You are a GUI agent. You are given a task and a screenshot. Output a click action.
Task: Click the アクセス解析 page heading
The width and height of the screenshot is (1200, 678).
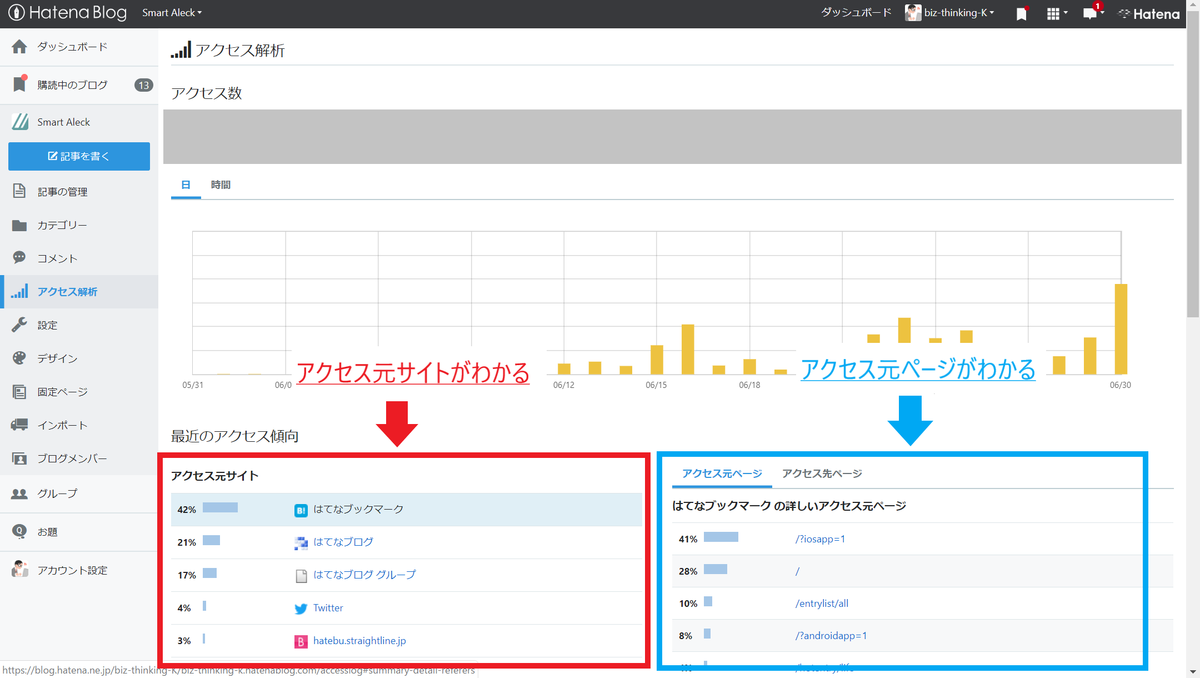coord(228,50)
